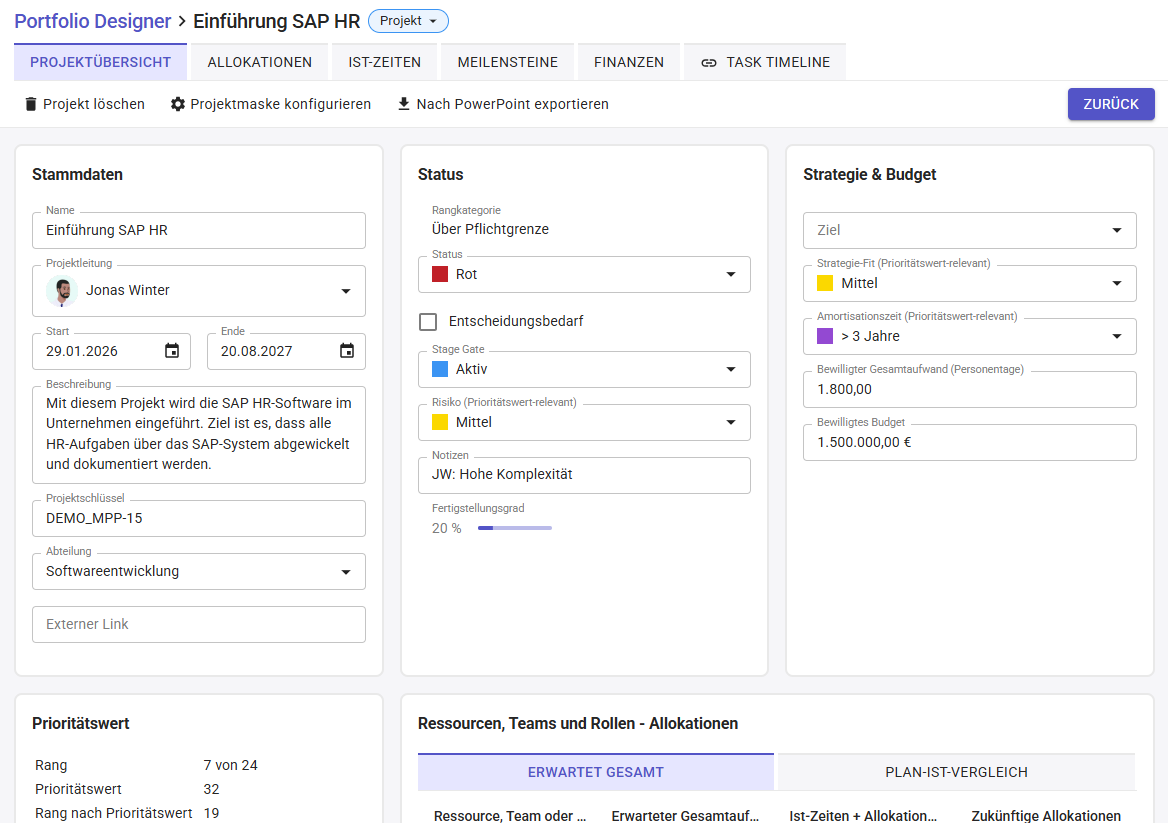Select the Plan-Ist-Vergleich tab
This screenshot has width=1168, height=823.
956,772
